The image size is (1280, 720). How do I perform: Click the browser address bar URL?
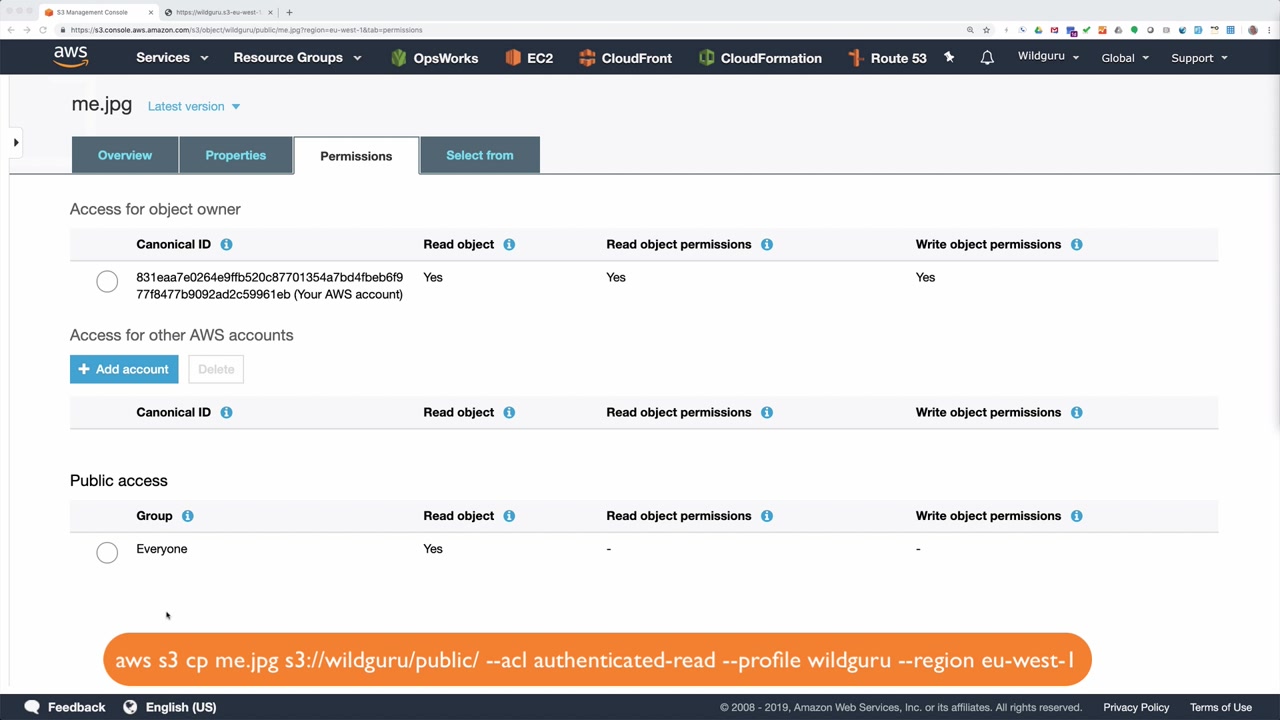(x=246, y=30)
